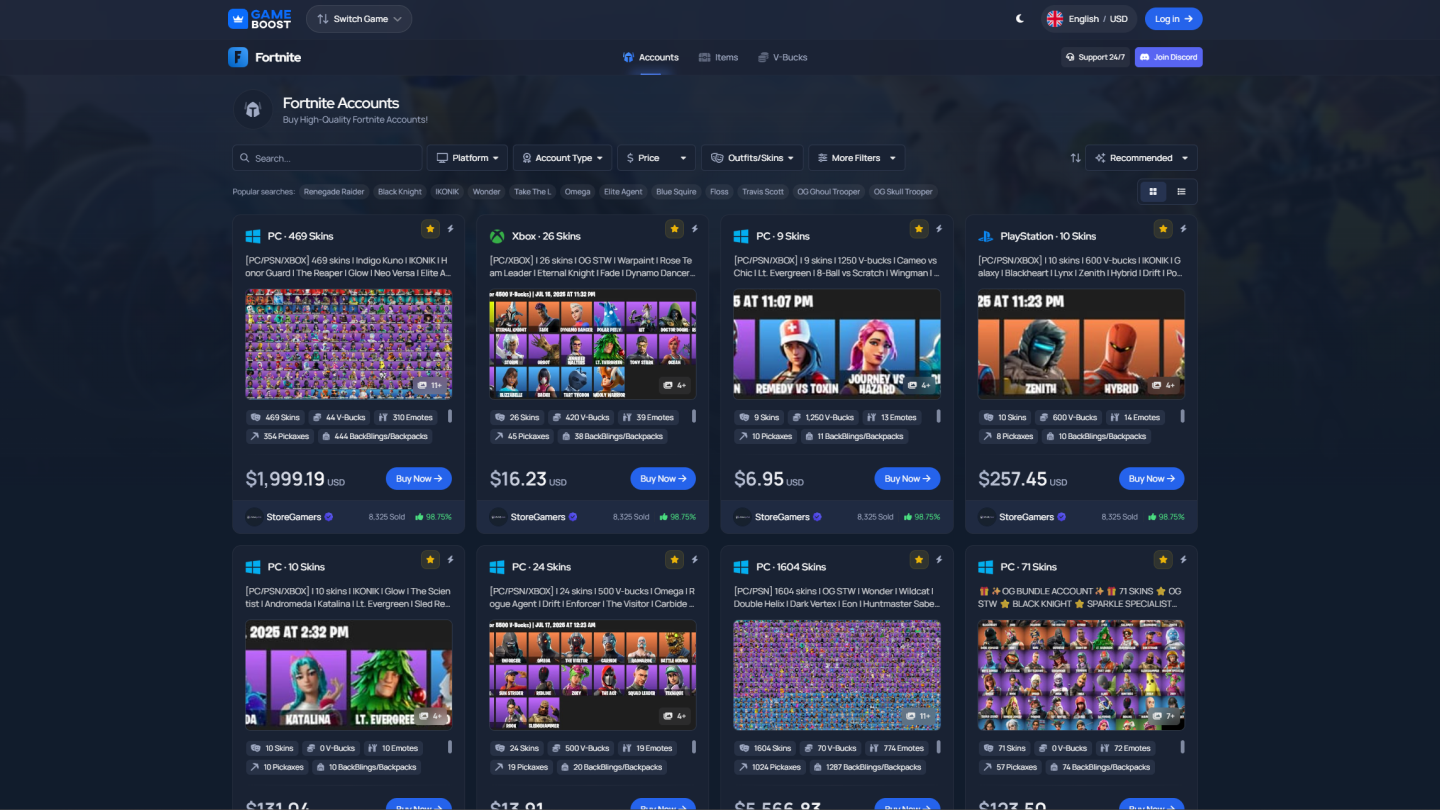The height and width of the screenshot is (810, 1440).
Task: Click Windows logo on PC 71 Skins card
Action: click(985, 567)
